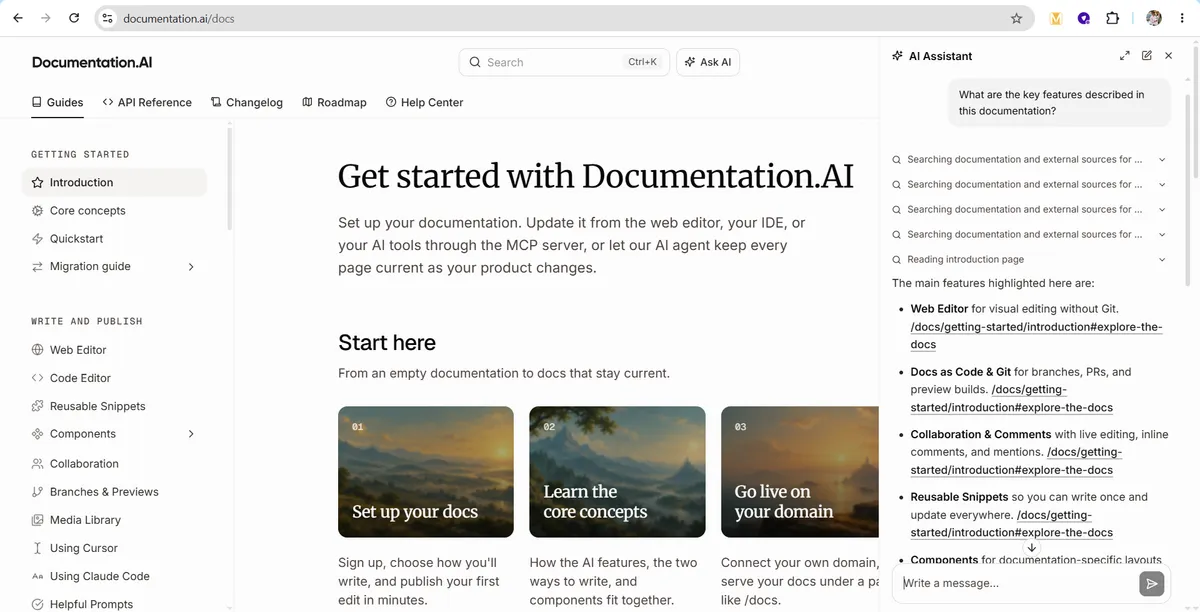This screenshot has height=612, width=1200.
Task: Click the left sidebar scrollbar
Action: (x=229, y=180)
